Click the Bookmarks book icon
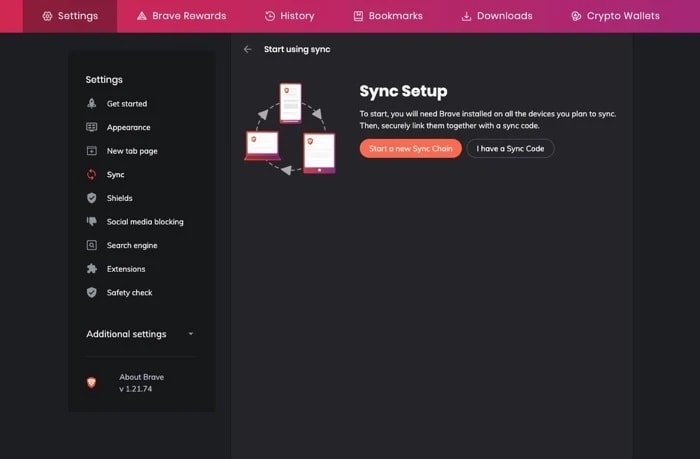The image size is (700, 459). coord(358,16)
